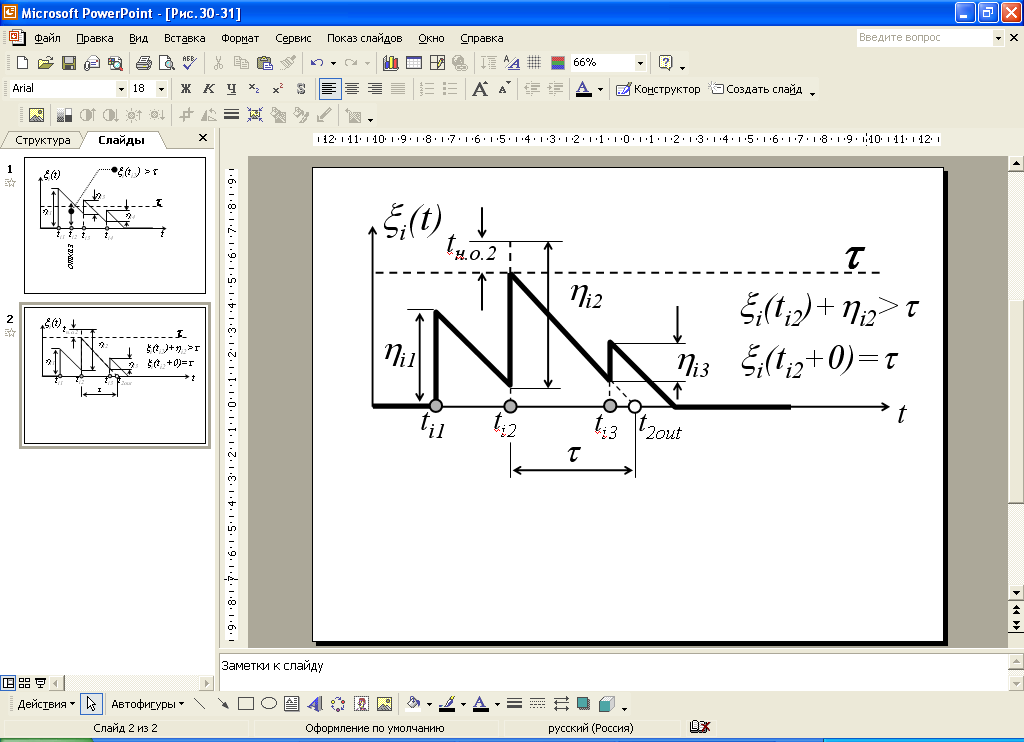Click the Создать слайд button

756,89
